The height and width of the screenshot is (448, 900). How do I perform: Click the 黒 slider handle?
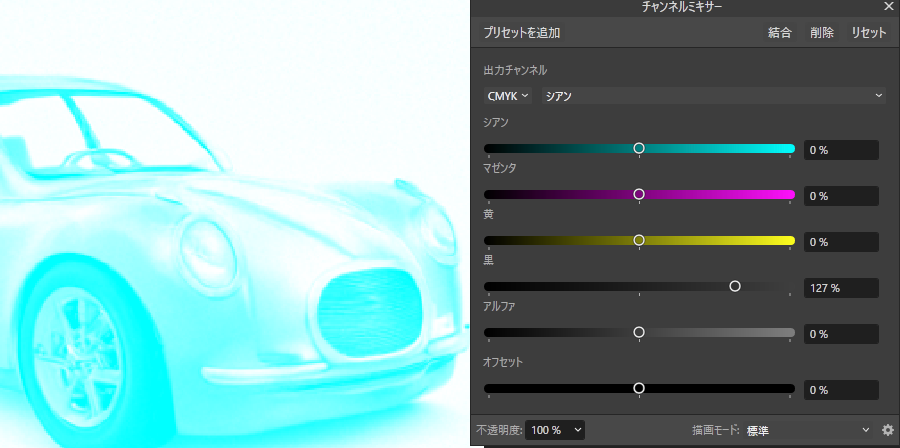click(x=735, y=286)
